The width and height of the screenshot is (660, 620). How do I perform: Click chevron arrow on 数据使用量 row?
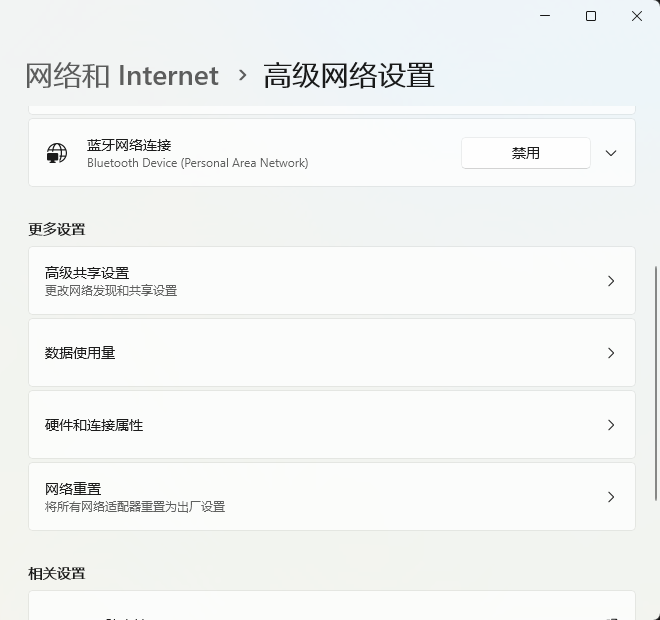tap(612, 353)
